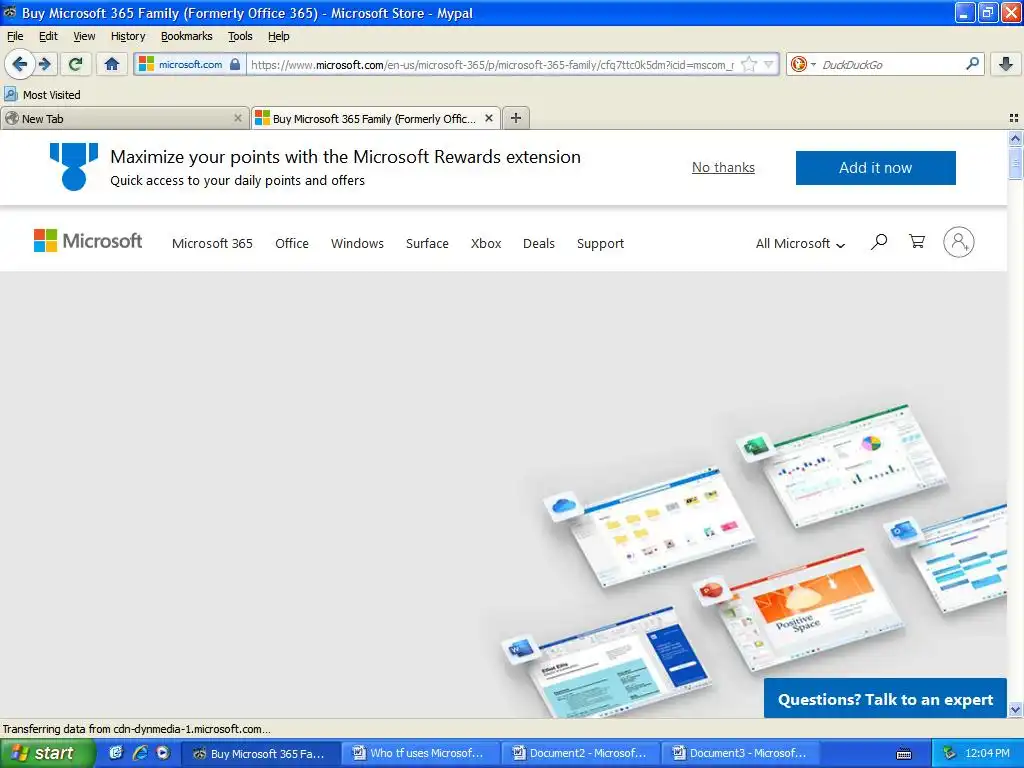
Task: Open the Help menu
Action: (278, 36)
